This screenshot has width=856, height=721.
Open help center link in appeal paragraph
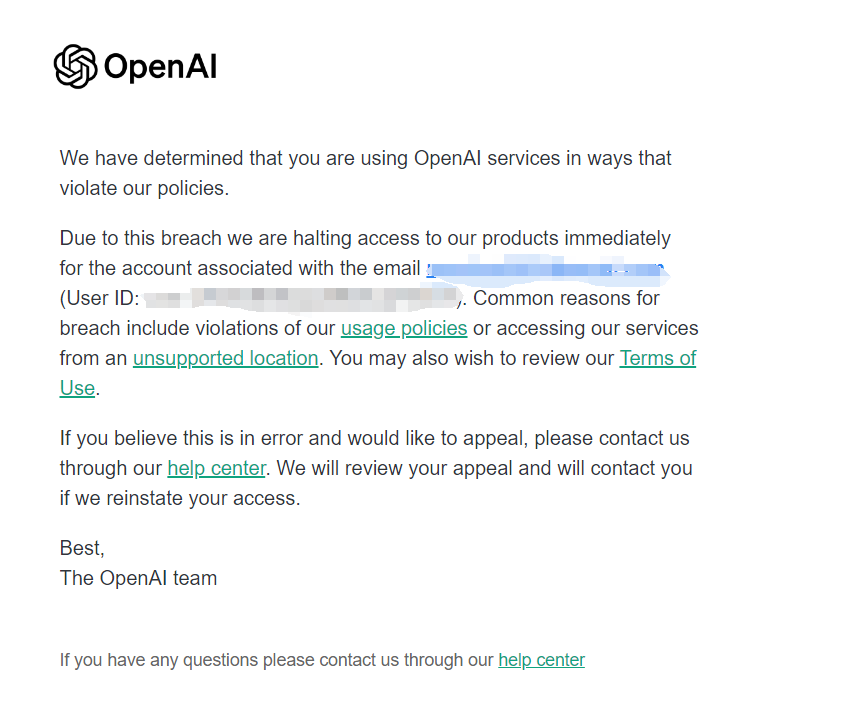[216, 468]
